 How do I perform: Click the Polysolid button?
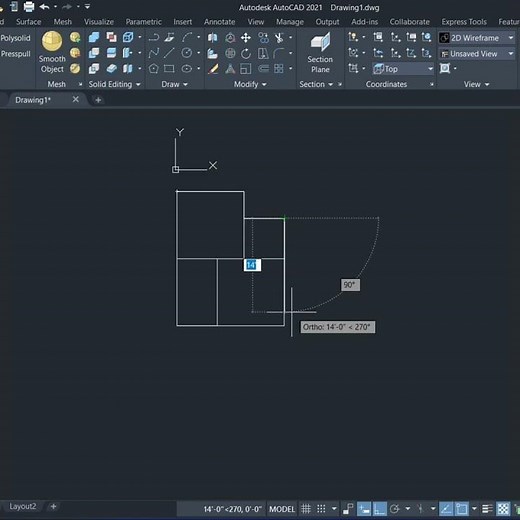pyautogui.click(x=15, y=38)
